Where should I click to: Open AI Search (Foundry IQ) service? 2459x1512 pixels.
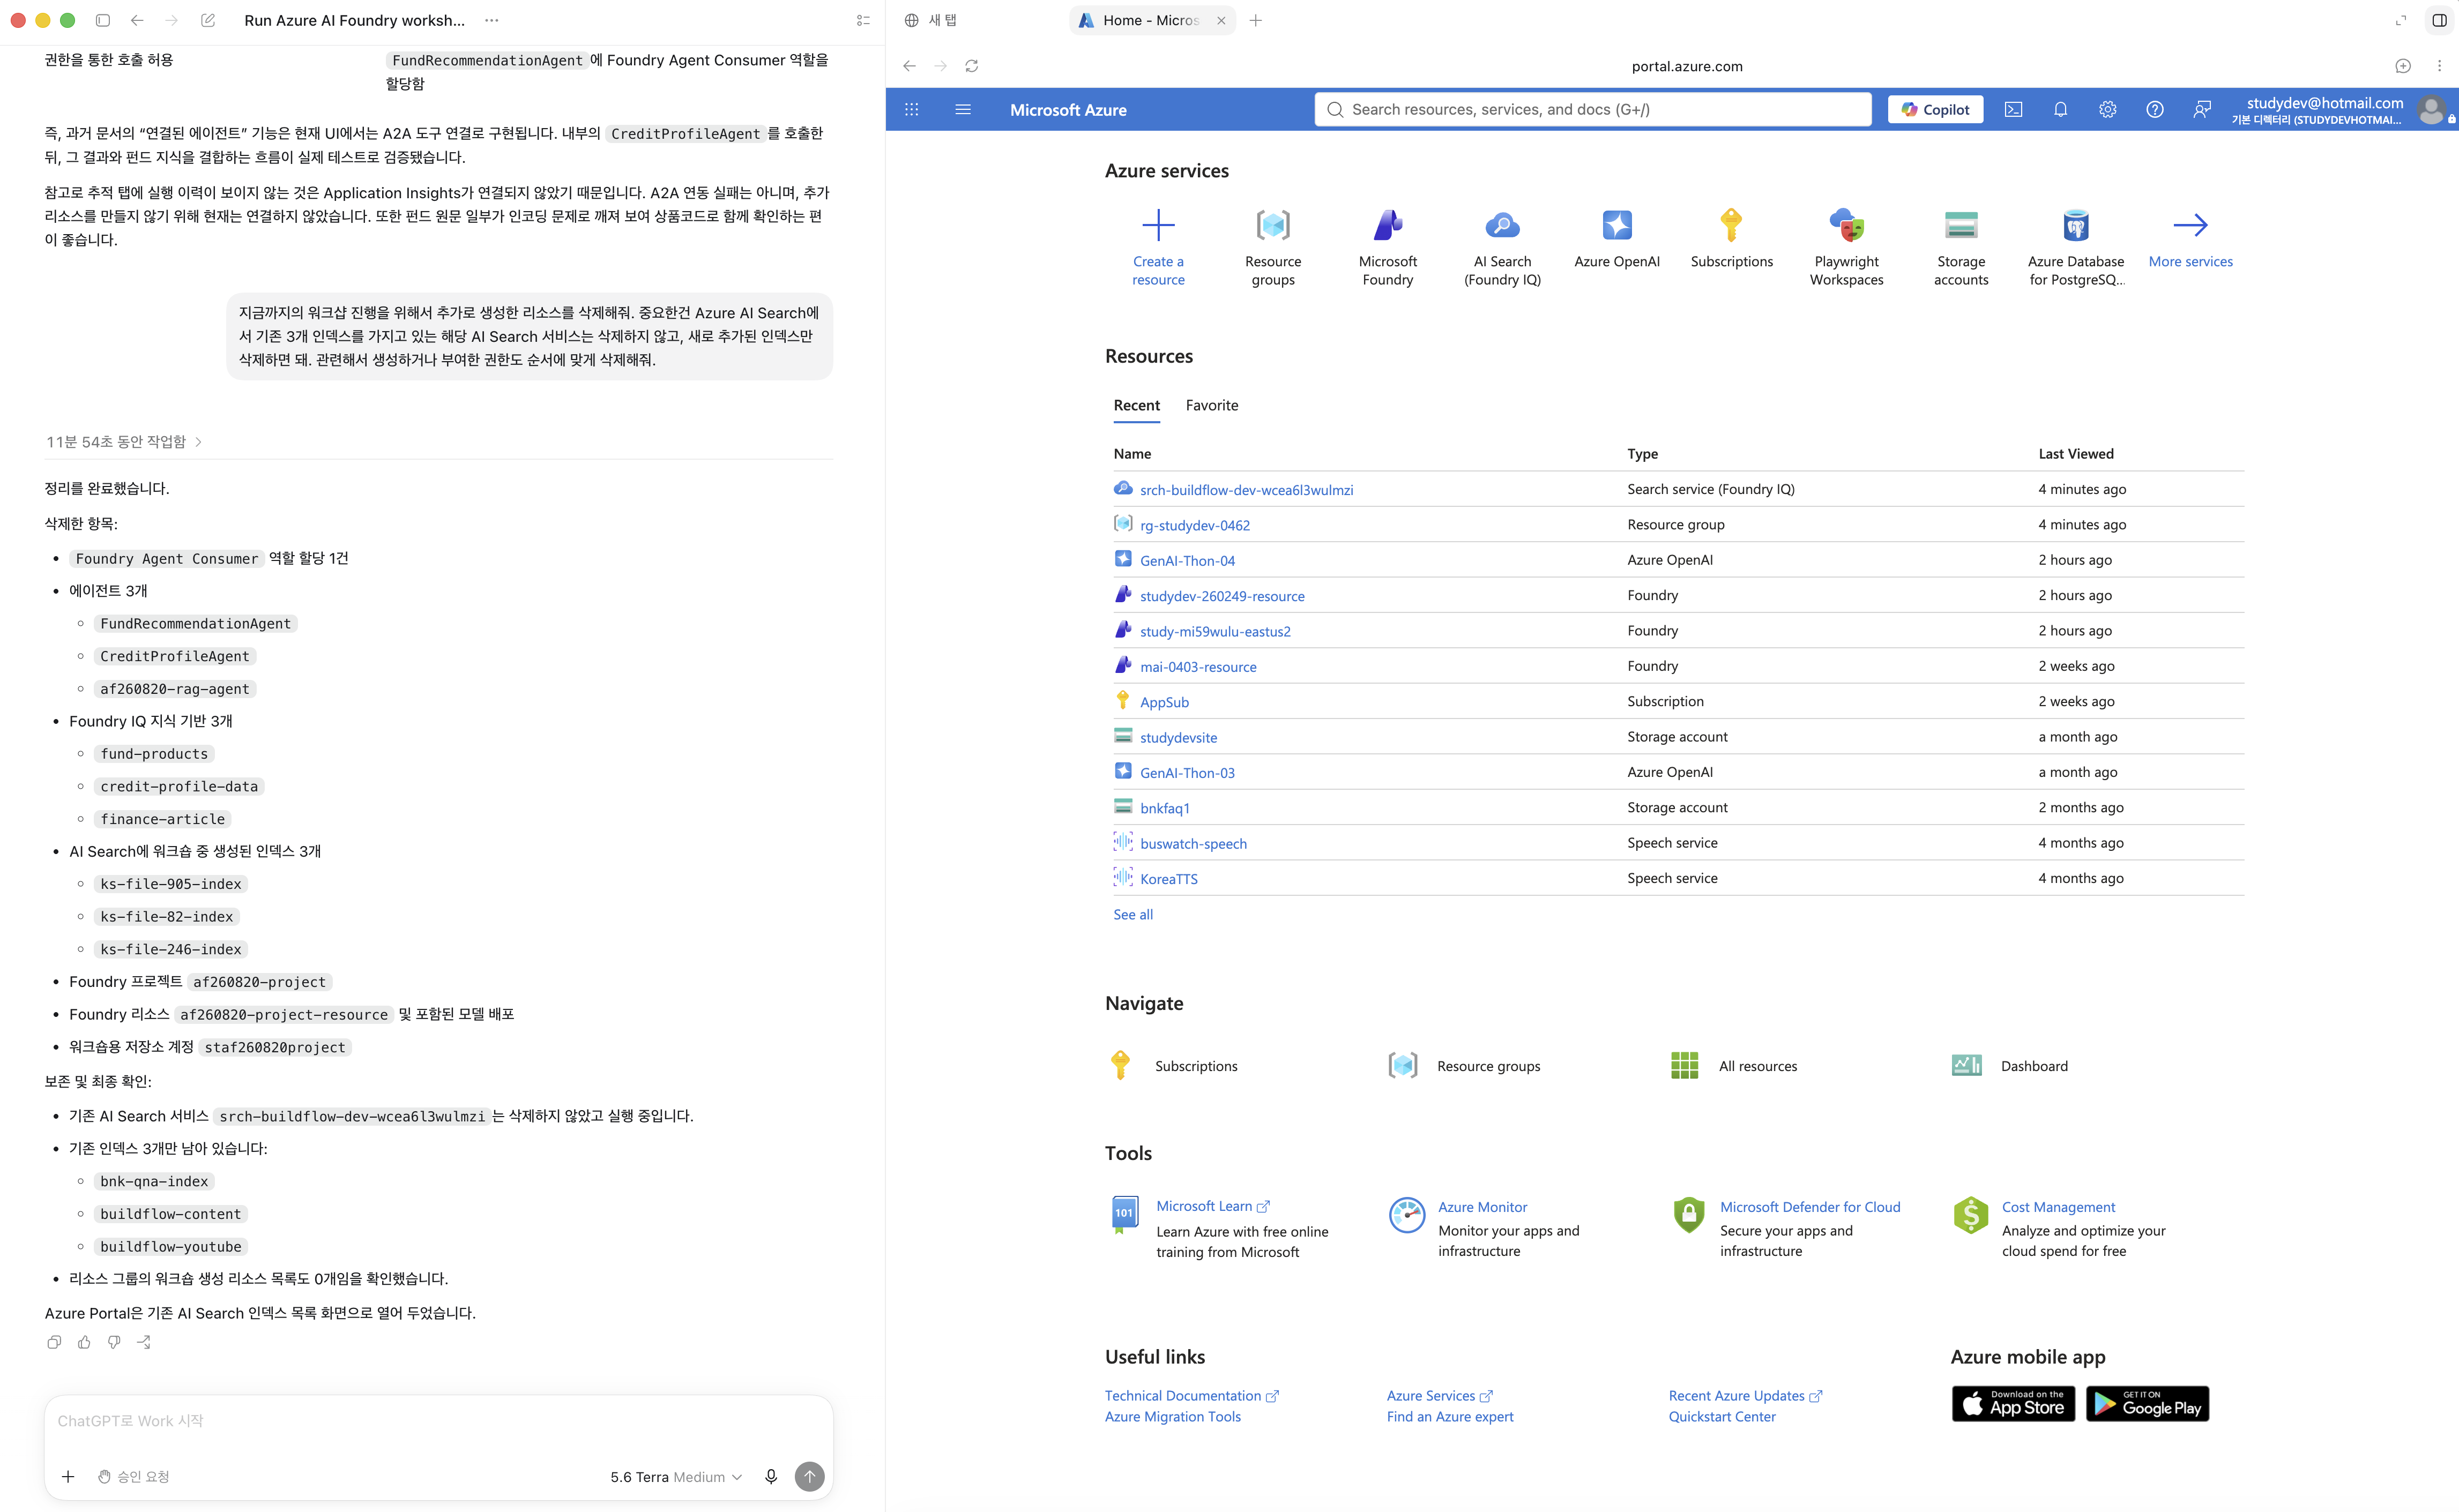click(x=1502, y=225)
